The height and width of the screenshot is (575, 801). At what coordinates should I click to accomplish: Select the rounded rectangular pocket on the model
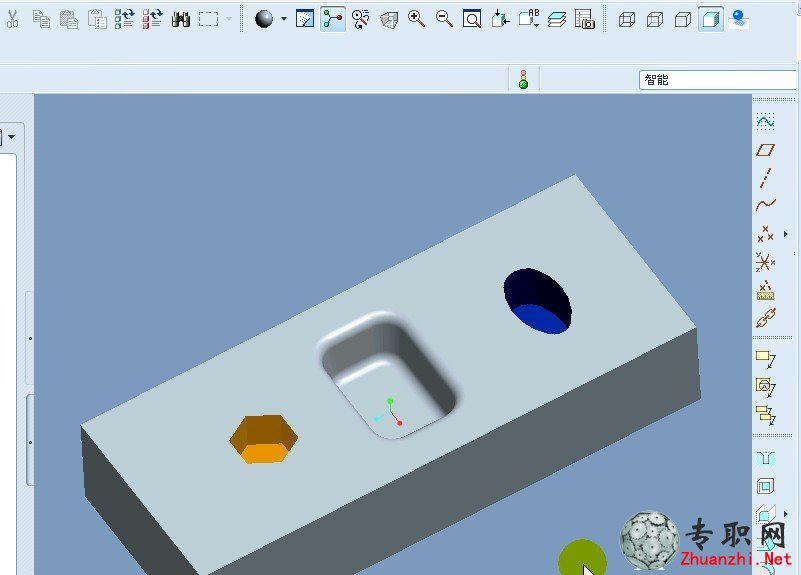388,375
